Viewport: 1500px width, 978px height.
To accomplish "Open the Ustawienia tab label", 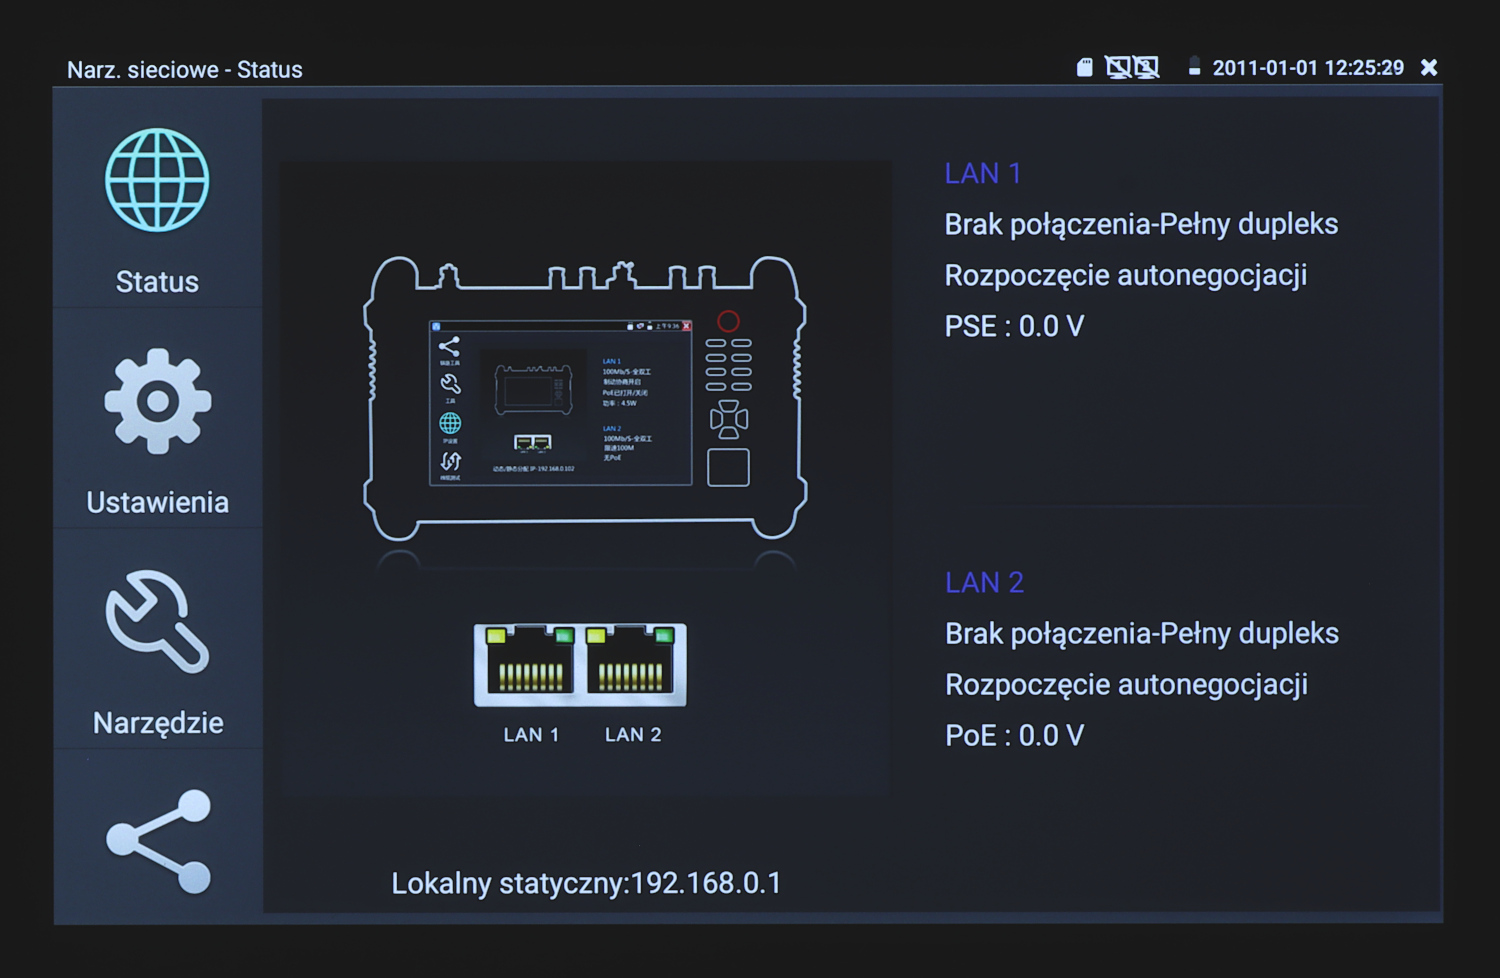I will pyautogui.click(x=157, y=502).
